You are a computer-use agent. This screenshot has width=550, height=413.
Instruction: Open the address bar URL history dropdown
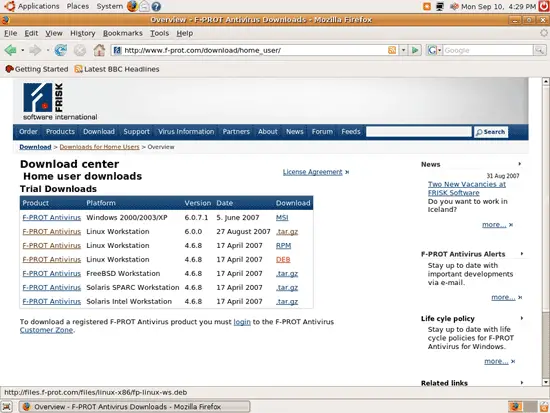point(403,50)
